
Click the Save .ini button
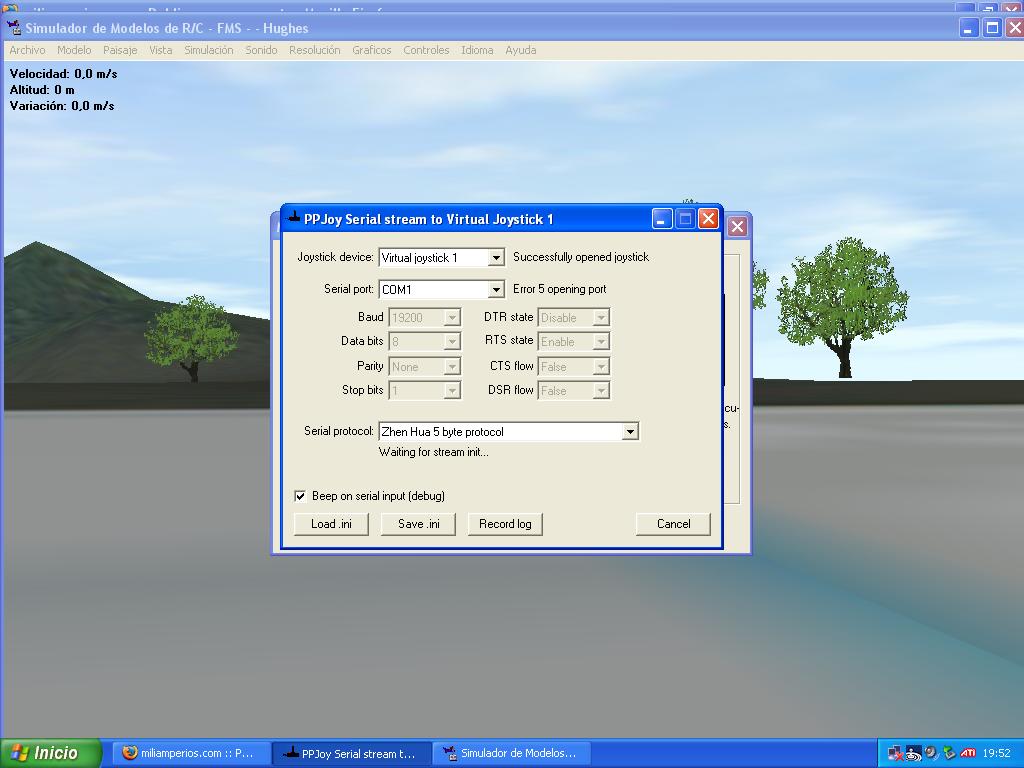[x=418, y=524]
